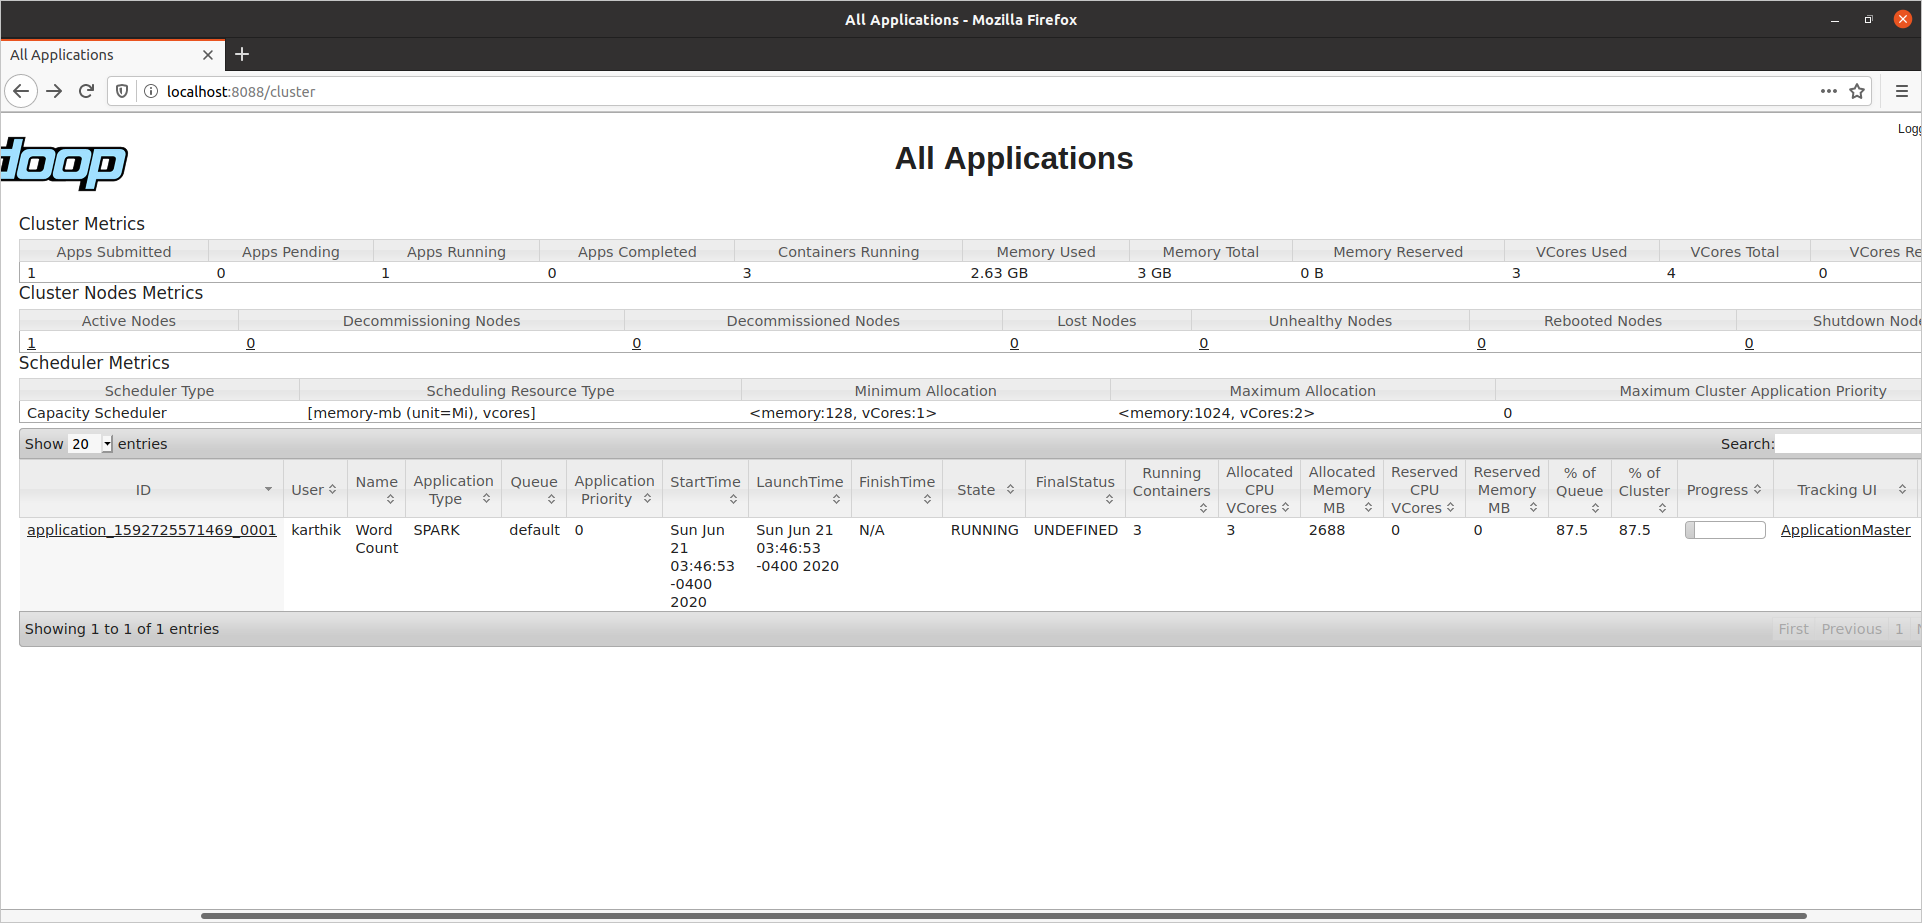Viewport: 1922px width, 923px height.
Task: Go forward using the browser forward arrow
Action: pyautogui.click(x=55, y=91)
